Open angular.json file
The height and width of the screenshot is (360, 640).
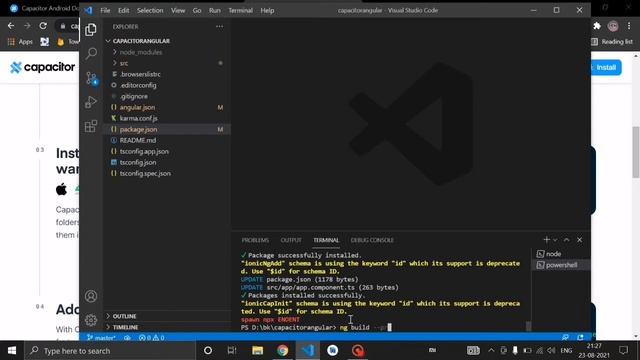click(x=167, y=107)
